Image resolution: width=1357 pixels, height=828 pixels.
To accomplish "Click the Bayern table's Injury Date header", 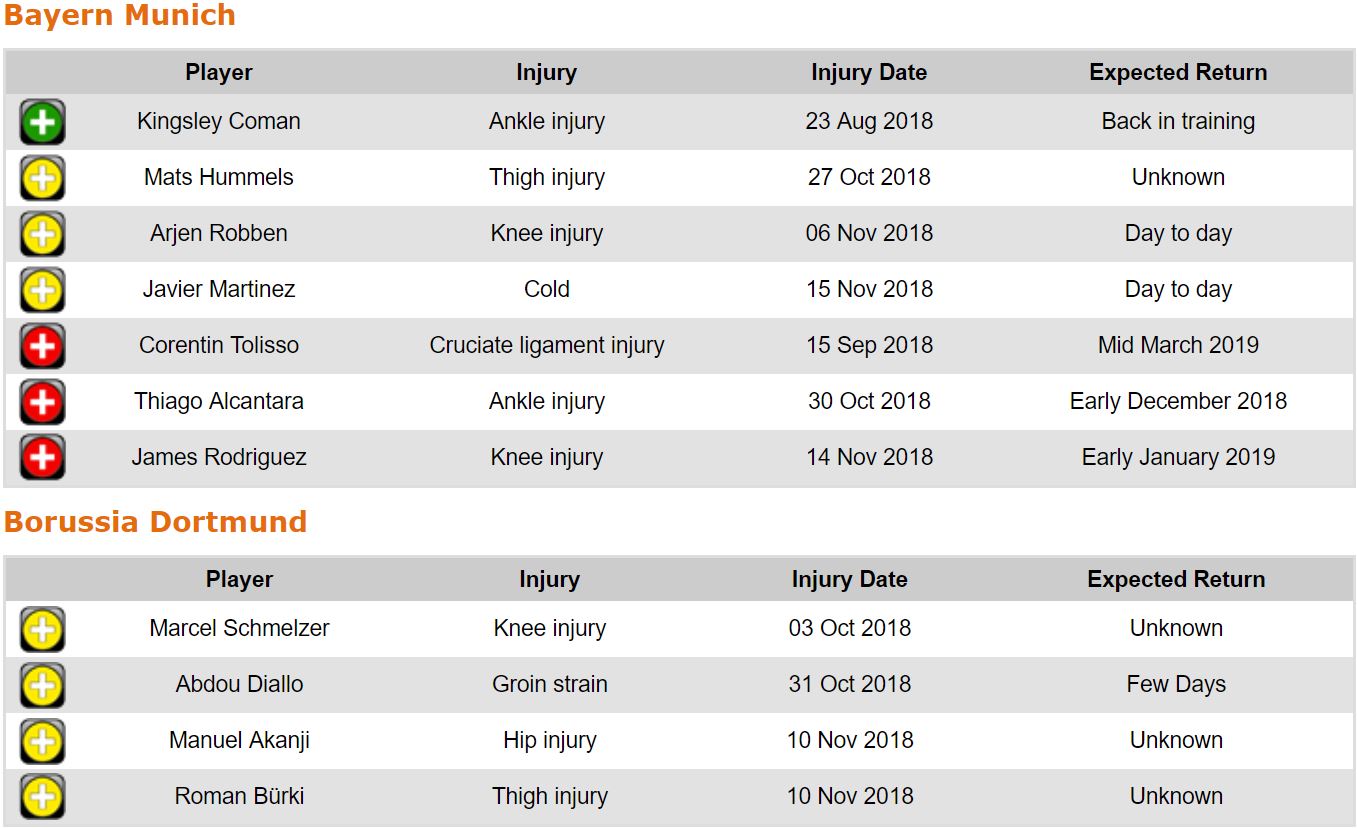I will point(868,72).
